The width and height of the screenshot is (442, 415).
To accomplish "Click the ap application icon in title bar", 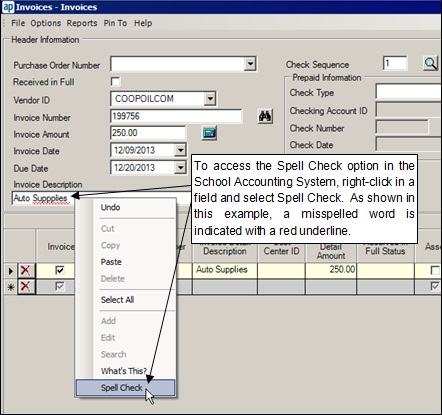I will [8, 7].
